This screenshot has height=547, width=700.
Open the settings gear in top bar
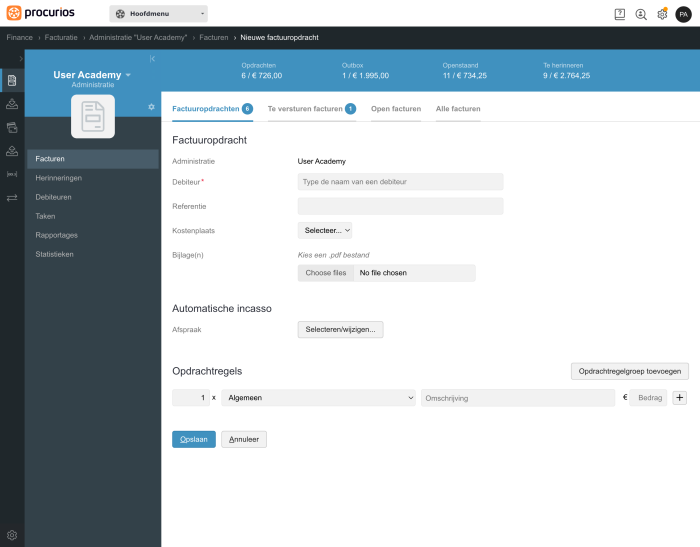[662, 14]
